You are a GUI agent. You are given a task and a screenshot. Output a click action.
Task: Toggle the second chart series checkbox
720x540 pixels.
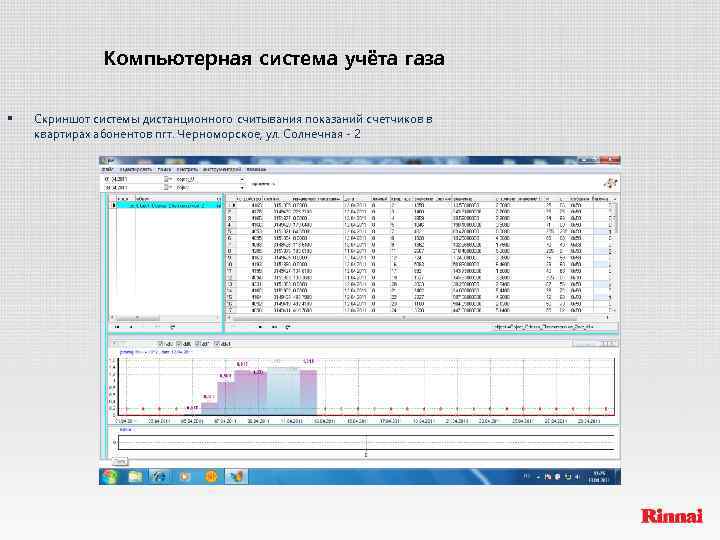point(179,343)
